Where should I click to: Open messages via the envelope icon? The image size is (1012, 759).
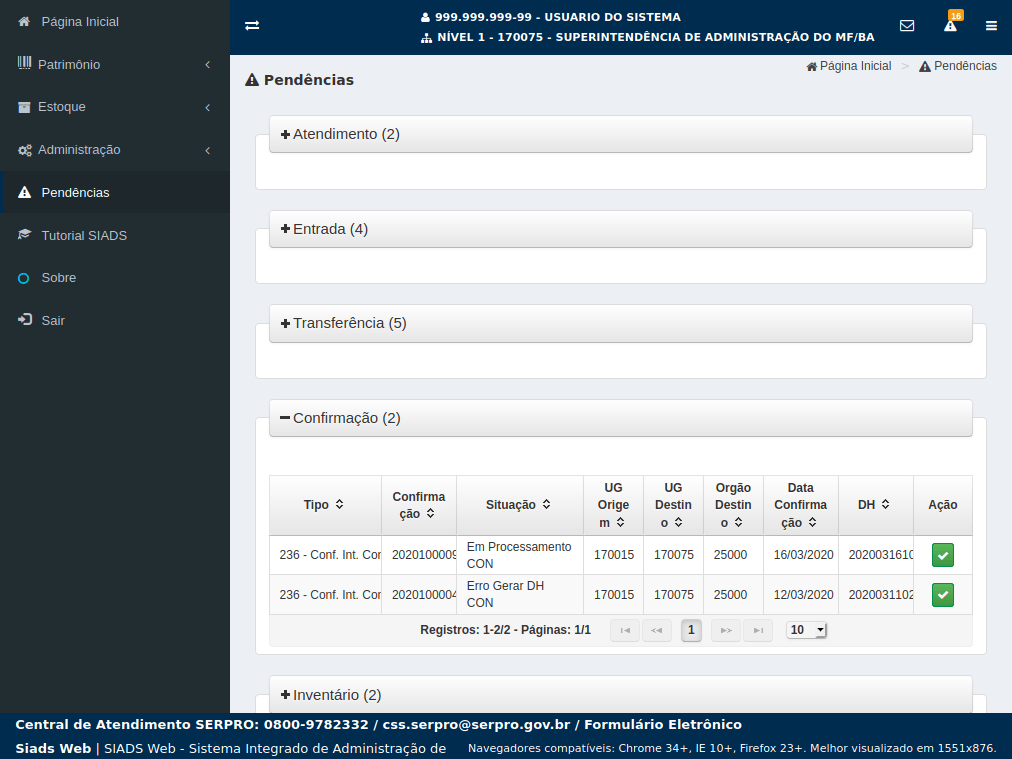point(907,26)
